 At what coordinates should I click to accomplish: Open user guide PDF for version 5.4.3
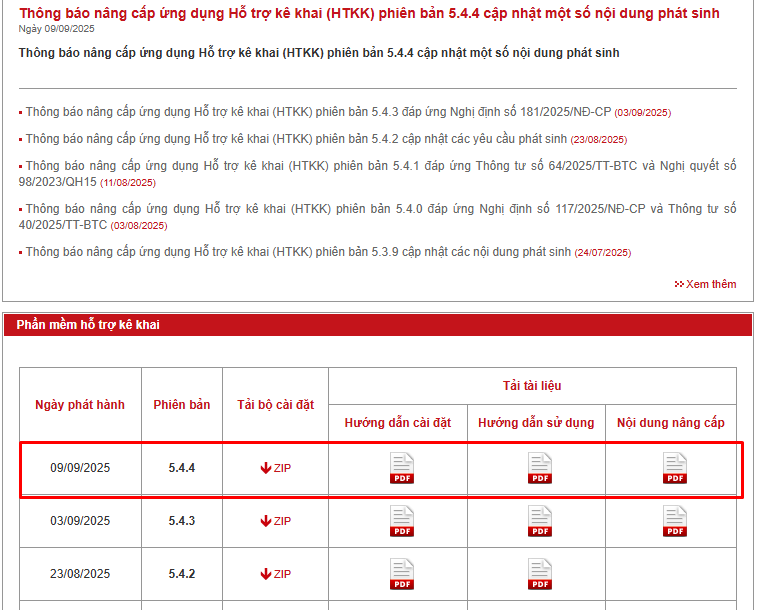540,521
